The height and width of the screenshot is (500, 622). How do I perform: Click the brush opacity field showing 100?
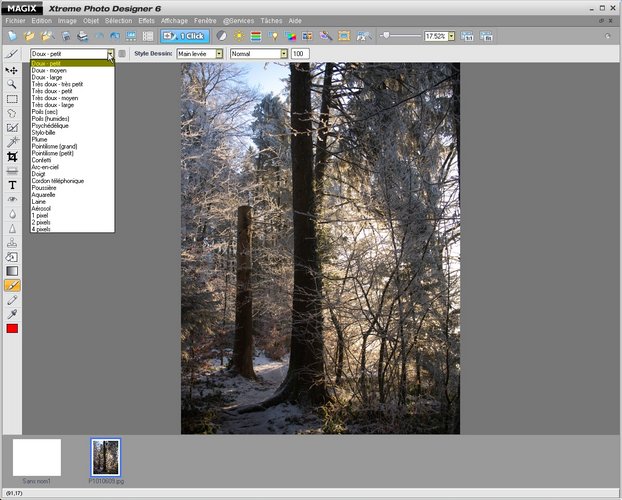coord(300,53)
